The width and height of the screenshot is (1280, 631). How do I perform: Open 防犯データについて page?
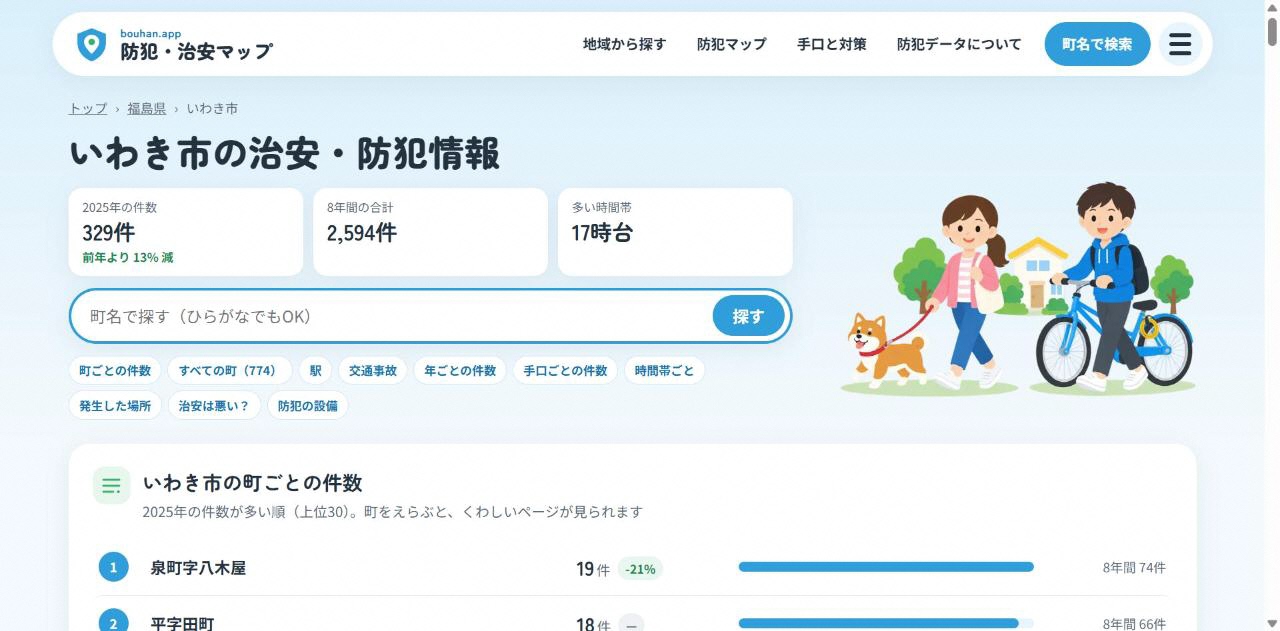(x=959, y=44)
